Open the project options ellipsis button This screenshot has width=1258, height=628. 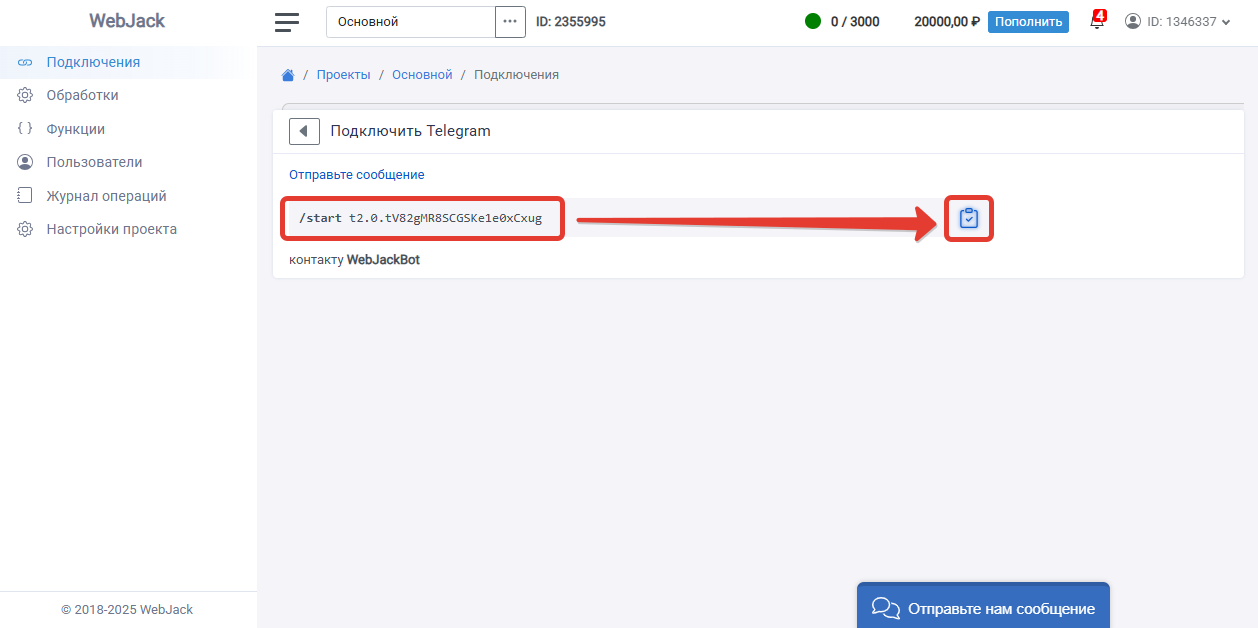(x=510, y=21)
